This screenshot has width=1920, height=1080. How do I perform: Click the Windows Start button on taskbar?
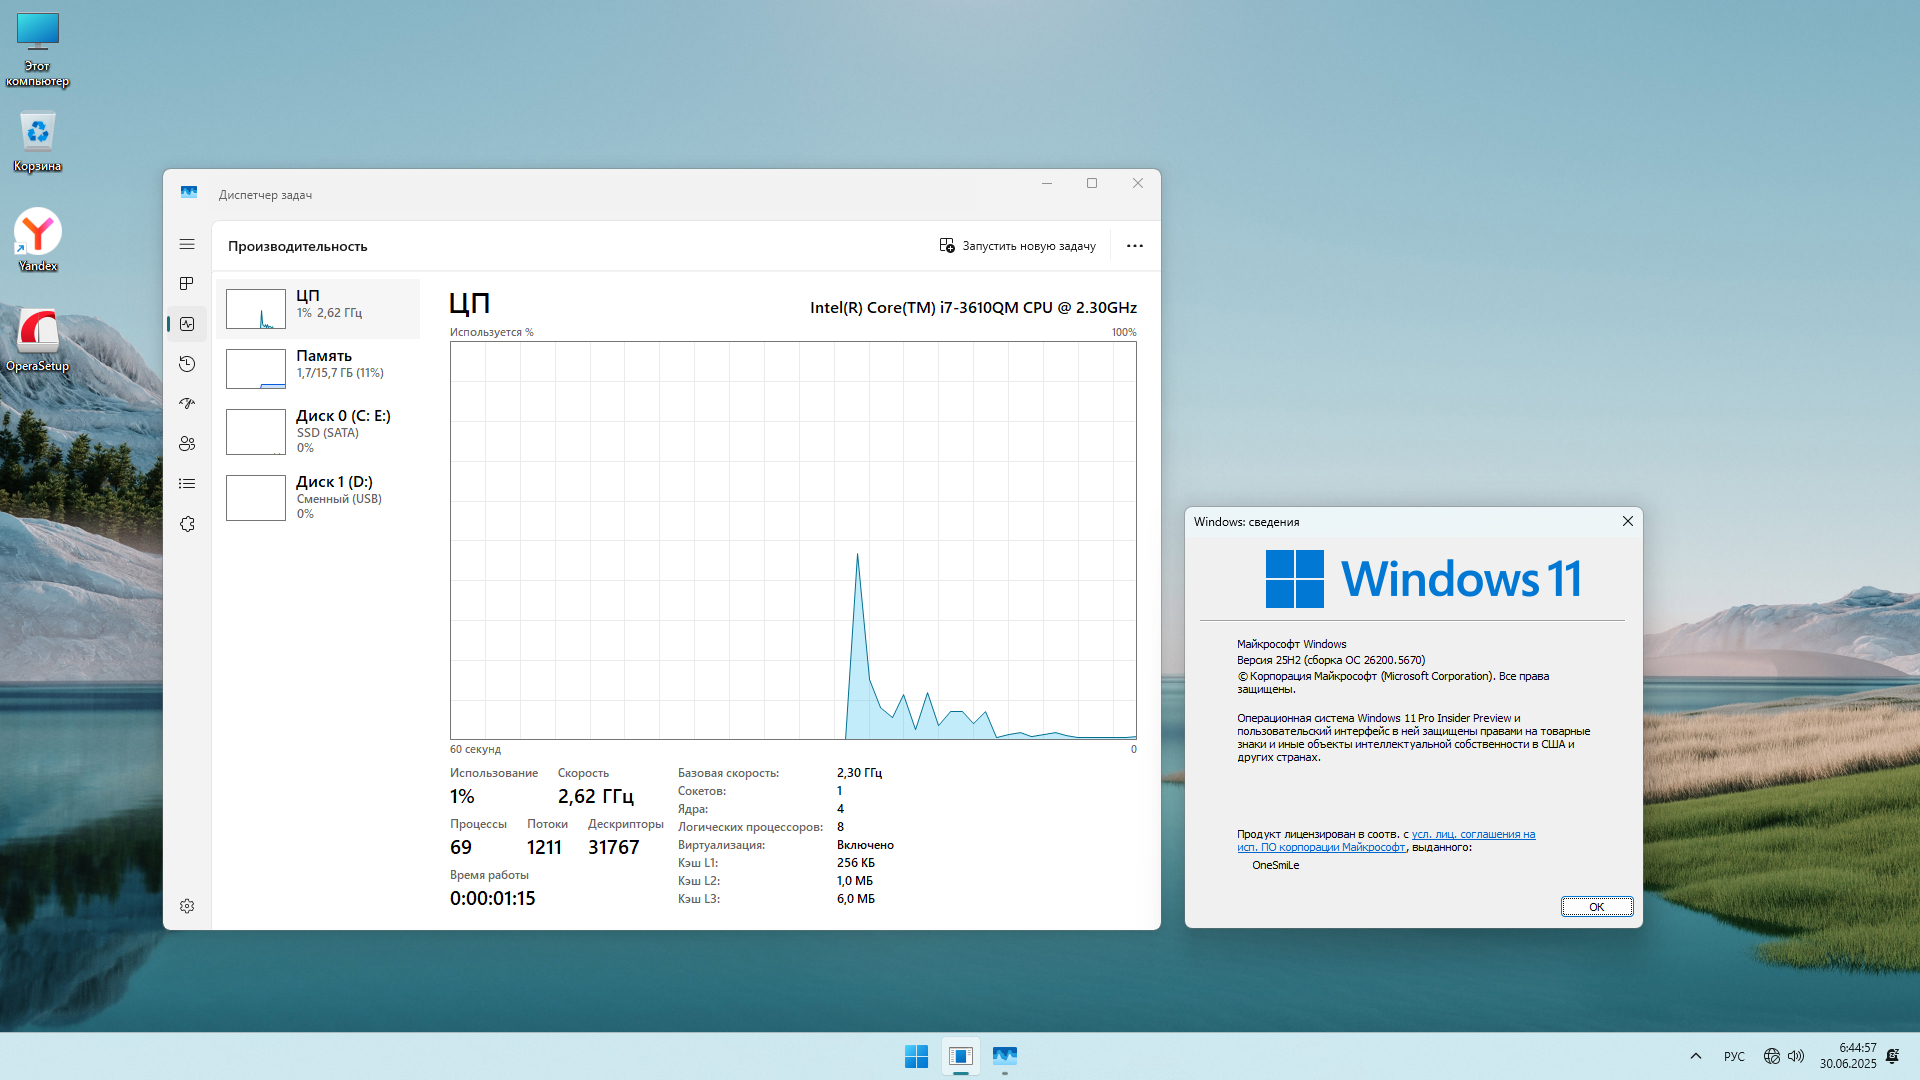[x=916, y=1056]
